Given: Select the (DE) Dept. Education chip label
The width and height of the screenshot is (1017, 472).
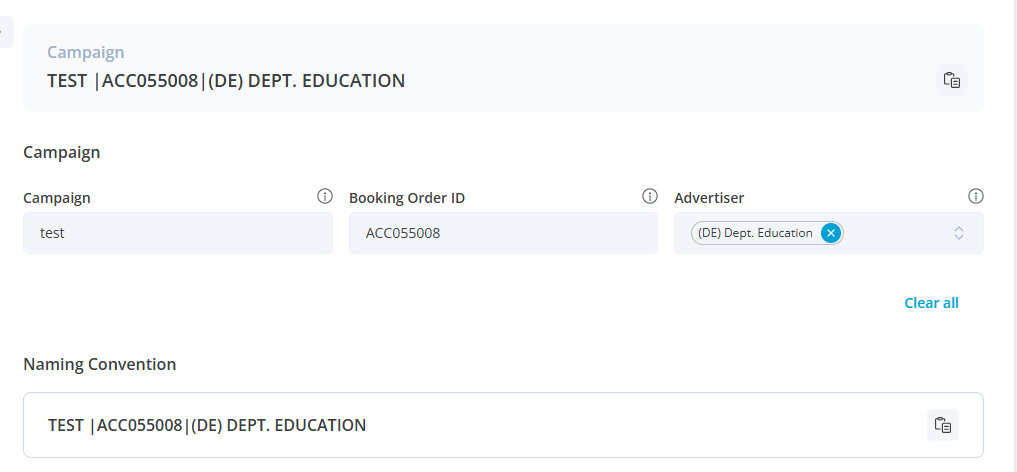Looking at the screenshot, I should click(x=755, y=233).
